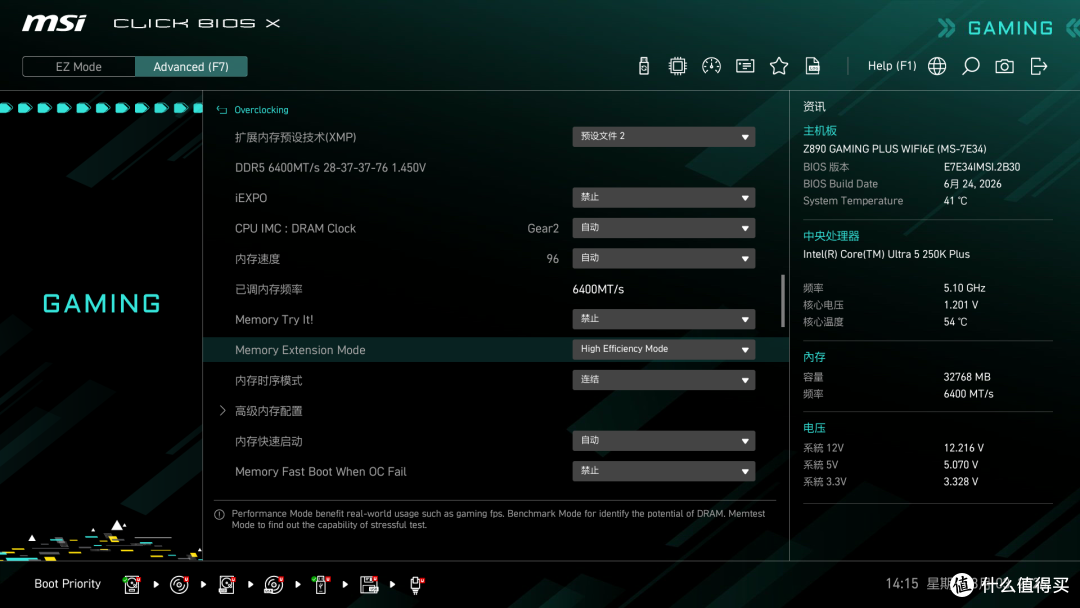Screen dimensions: 1080x608
Task: Open search with magnifier icon
Action: 970,66
